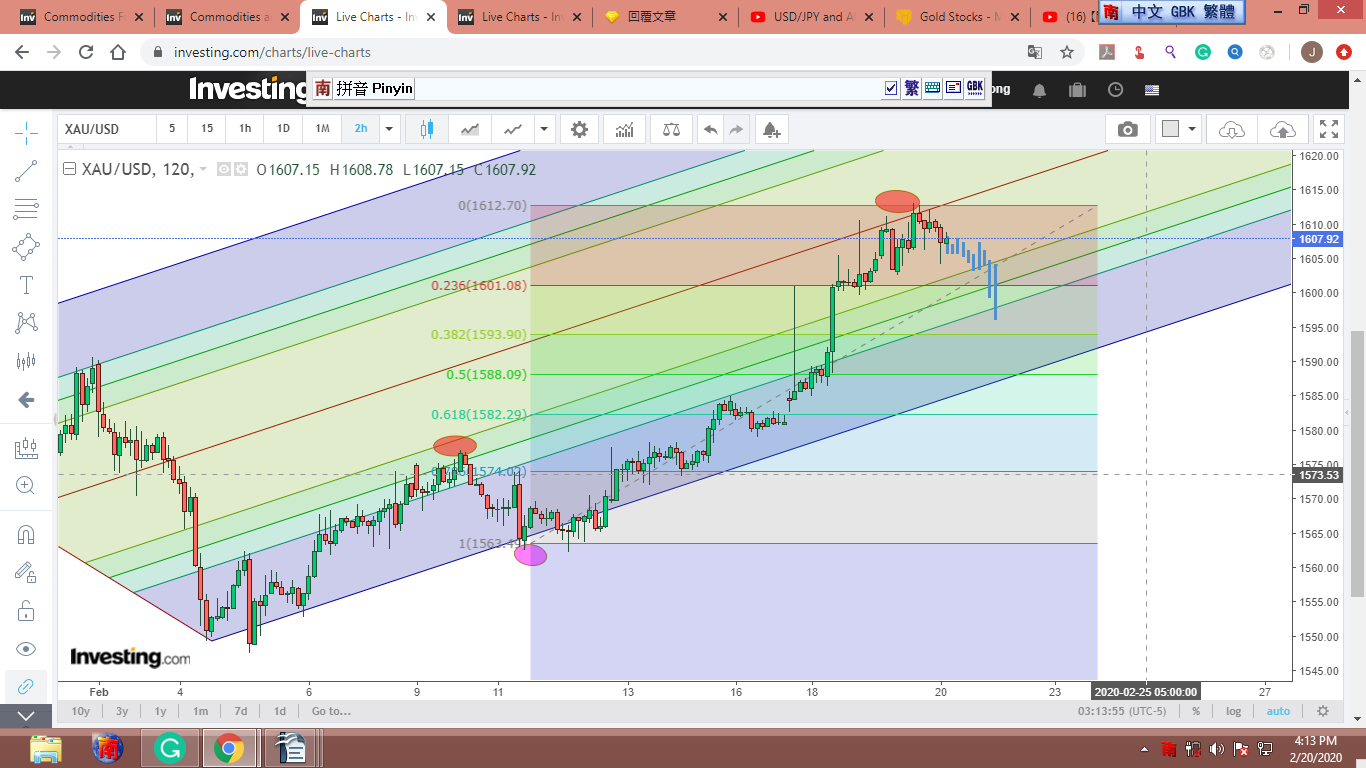
Task: Set the date range to 3y
Action: (122, 711)
